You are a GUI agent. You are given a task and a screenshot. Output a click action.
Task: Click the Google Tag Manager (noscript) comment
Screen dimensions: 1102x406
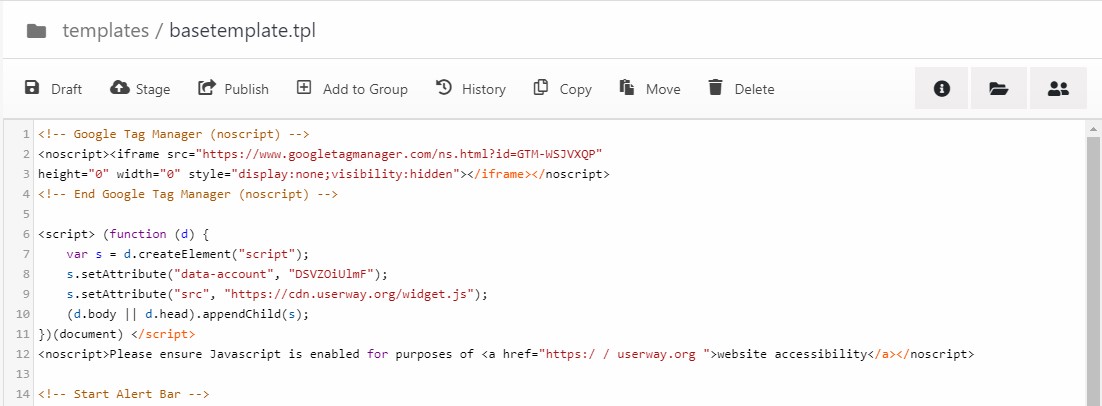pyautogui.click(x=174, y=134)
